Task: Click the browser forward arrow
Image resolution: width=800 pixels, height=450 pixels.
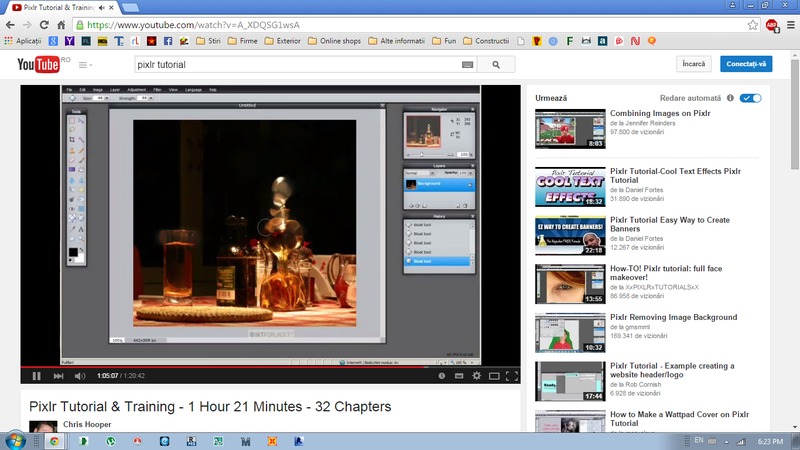Action: (x=27, y=25)
